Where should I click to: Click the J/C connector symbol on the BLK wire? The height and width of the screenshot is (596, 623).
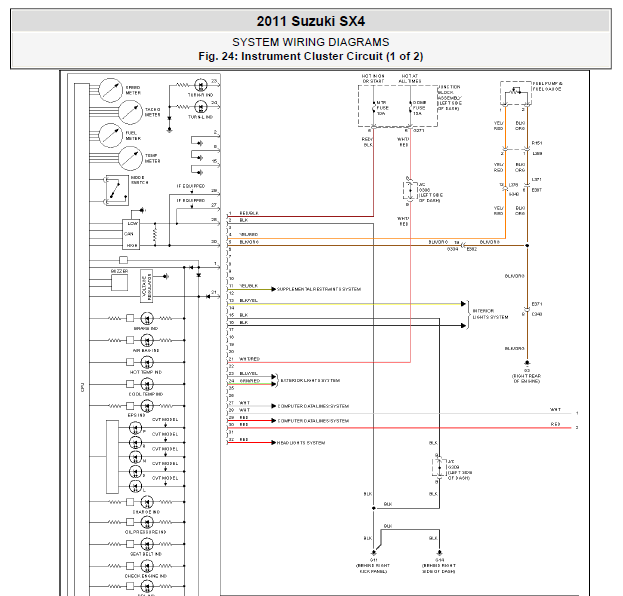(439, 468)
